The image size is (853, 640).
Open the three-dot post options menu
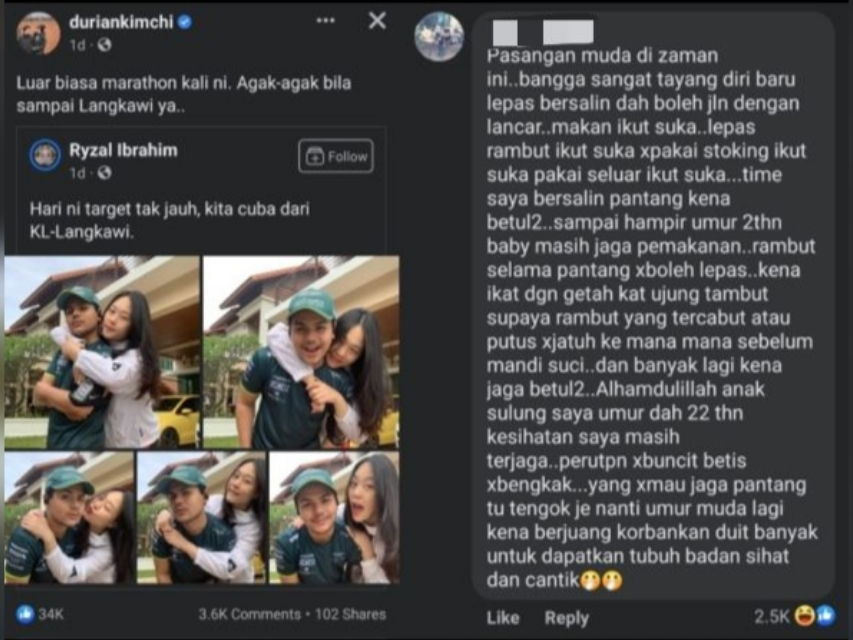click(325, 21)
